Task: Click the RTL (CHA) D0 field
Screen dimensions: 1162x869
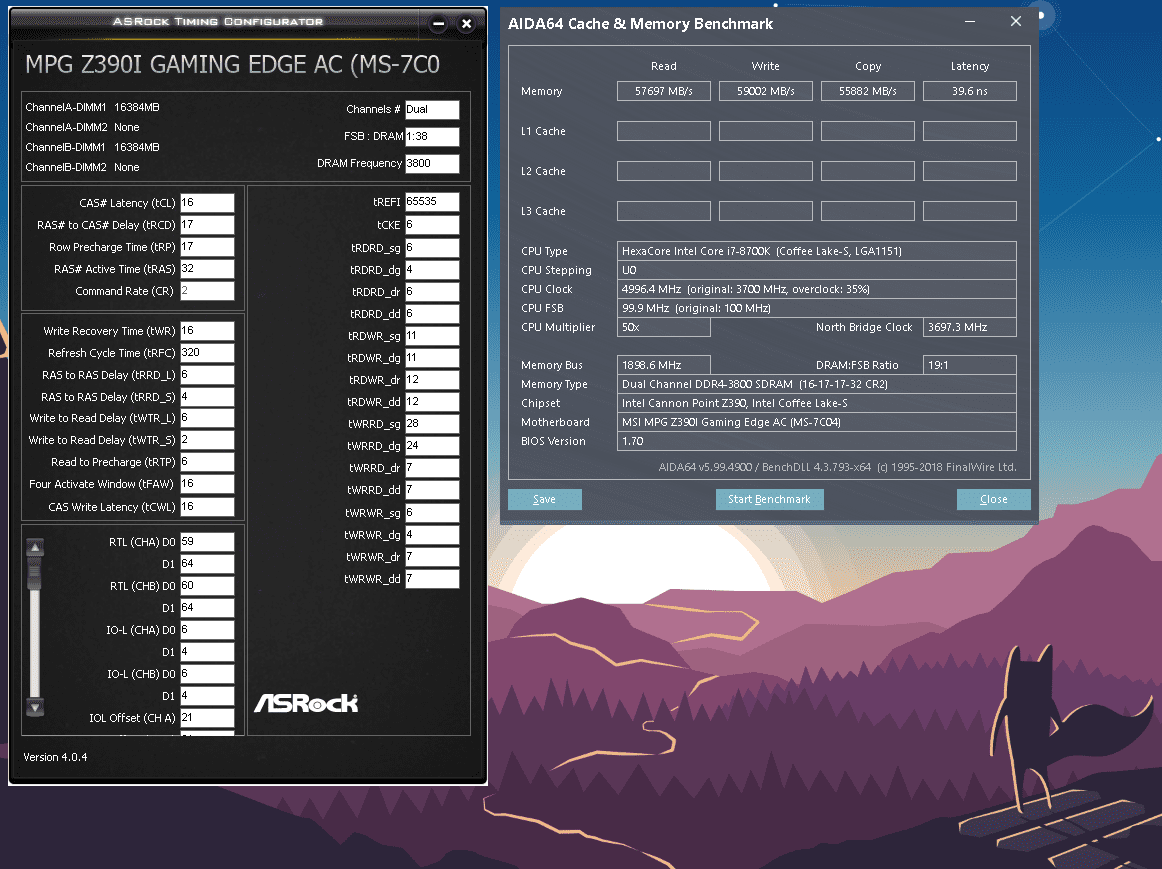Action: (x=208, y=542)
